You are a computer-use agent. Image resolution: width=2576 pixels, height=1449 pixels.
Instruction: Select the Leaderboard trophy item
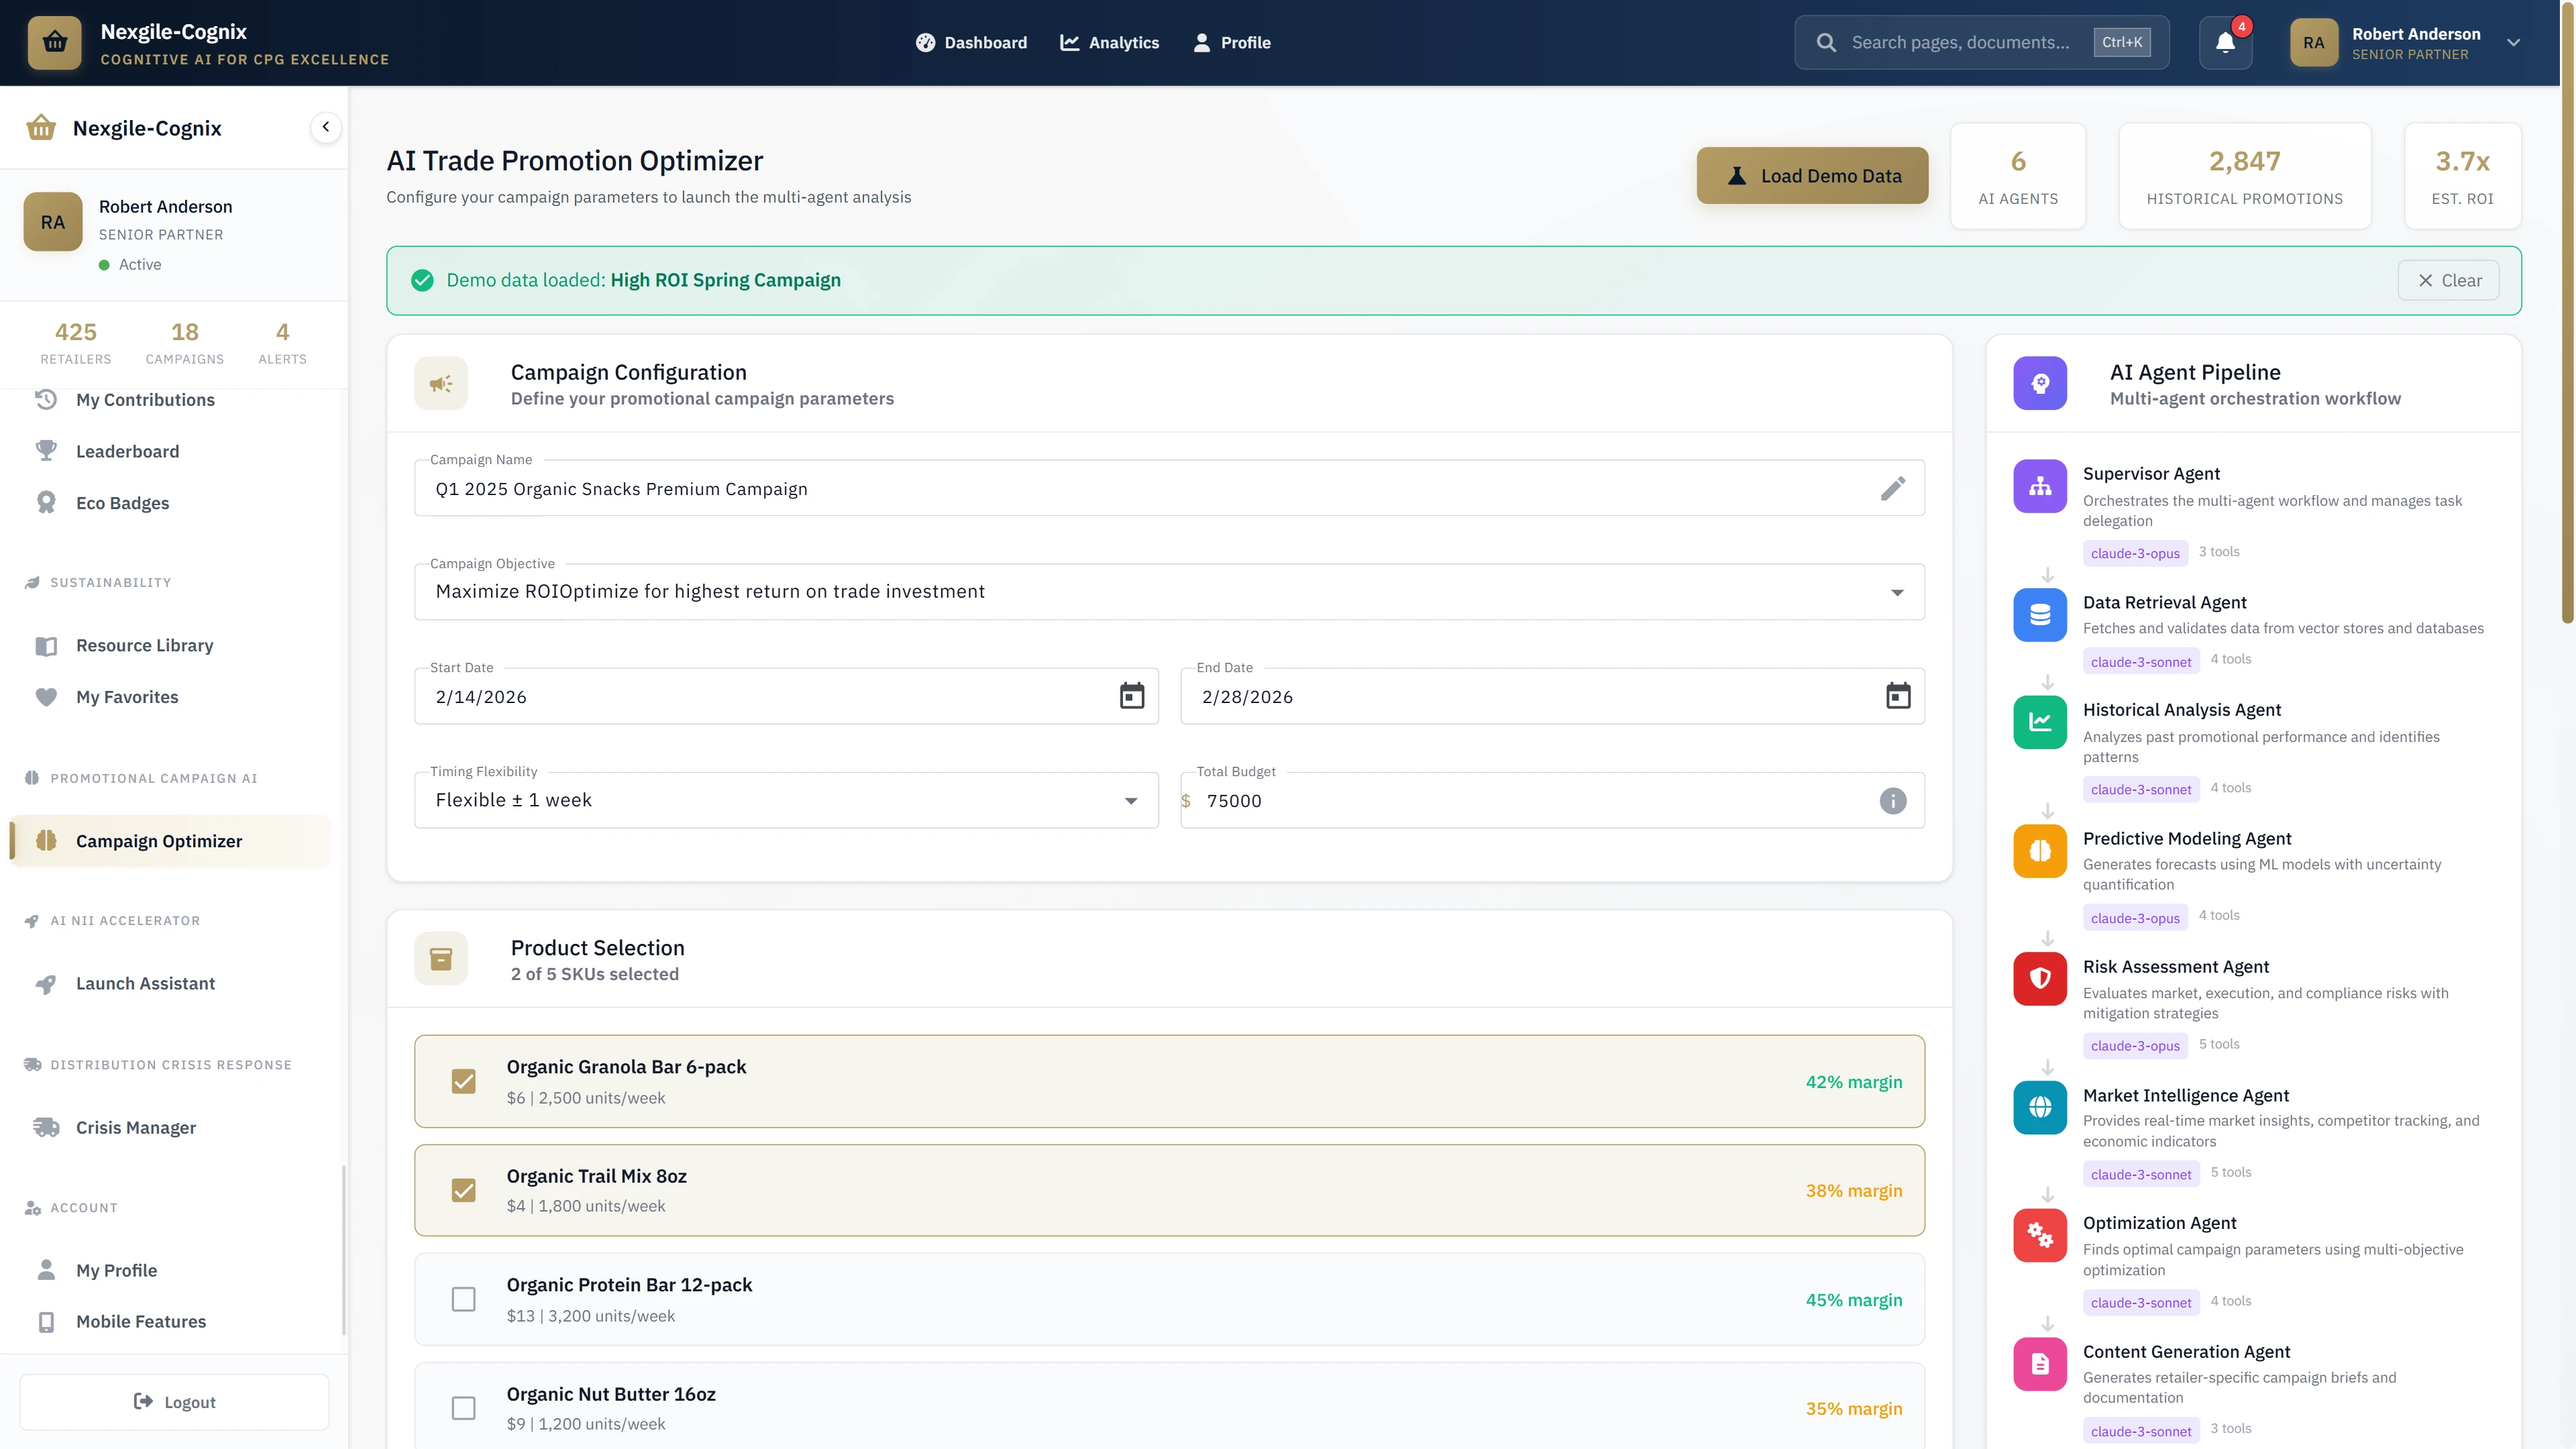126,451
